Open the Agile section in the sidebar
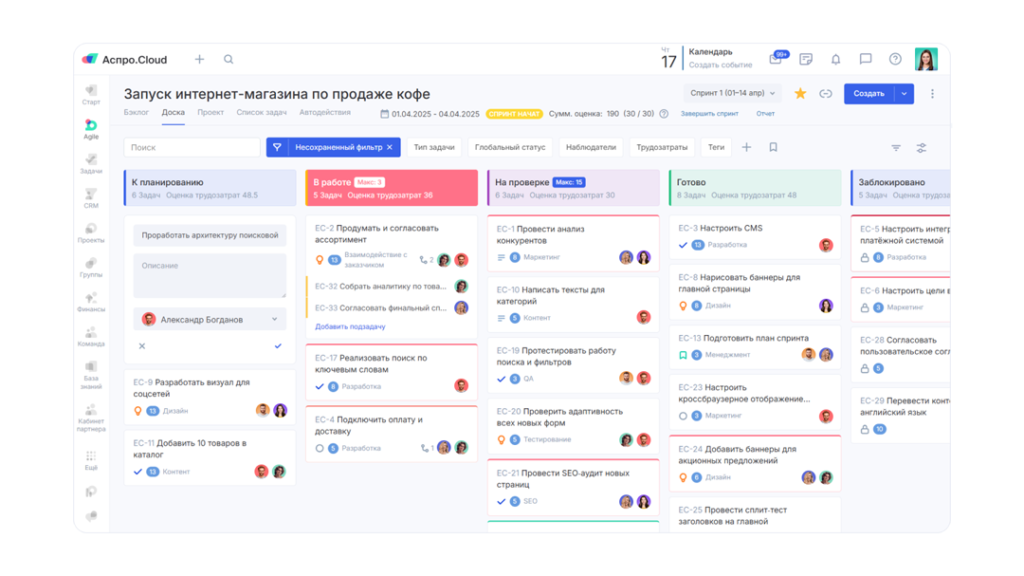The width and height of the screenshot is (1024, 576). pyautogui.click(x=90, y=130)
